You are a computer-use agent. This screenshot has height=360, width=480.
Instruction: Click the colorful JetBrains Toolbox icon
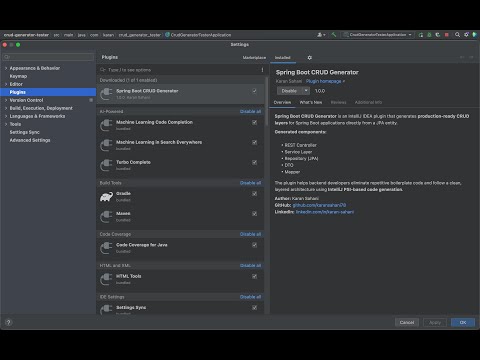pos(475,35)
